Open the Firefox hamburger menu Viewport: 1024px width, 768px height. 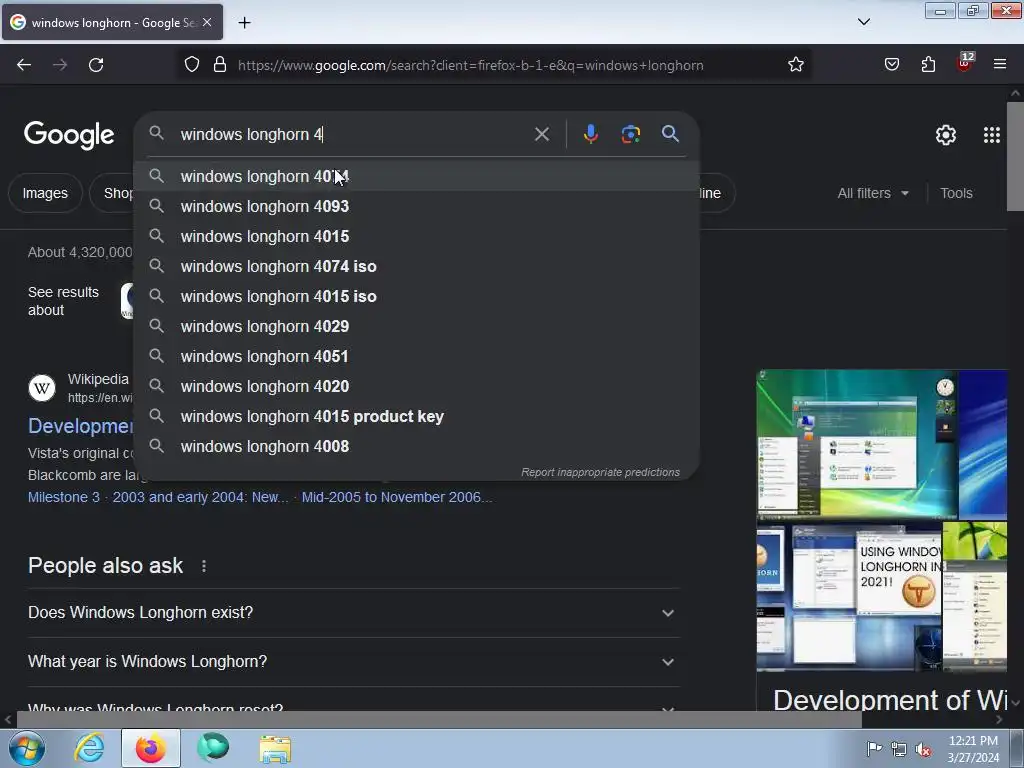tap(1000, 64)
